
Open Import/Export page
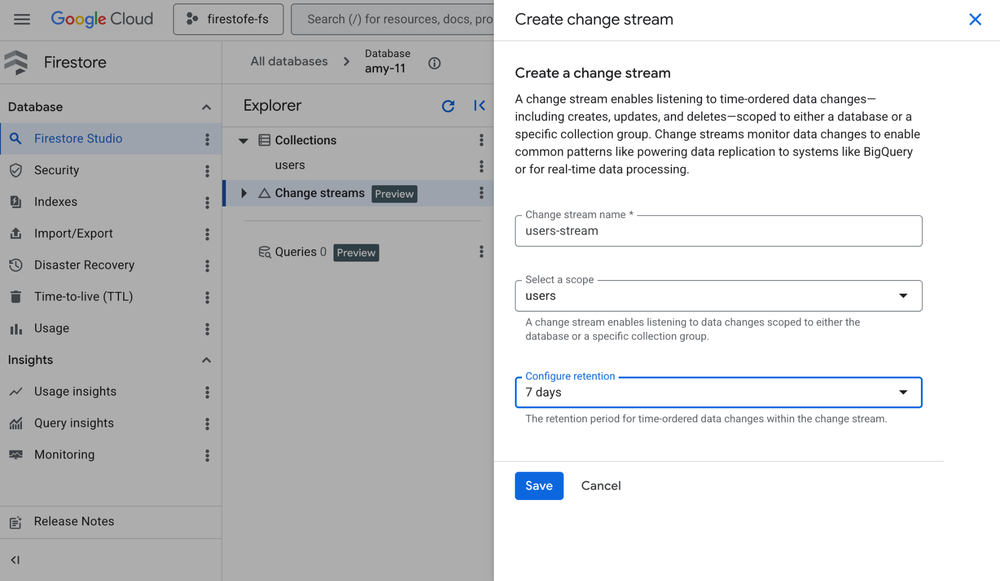click(73, 233)
